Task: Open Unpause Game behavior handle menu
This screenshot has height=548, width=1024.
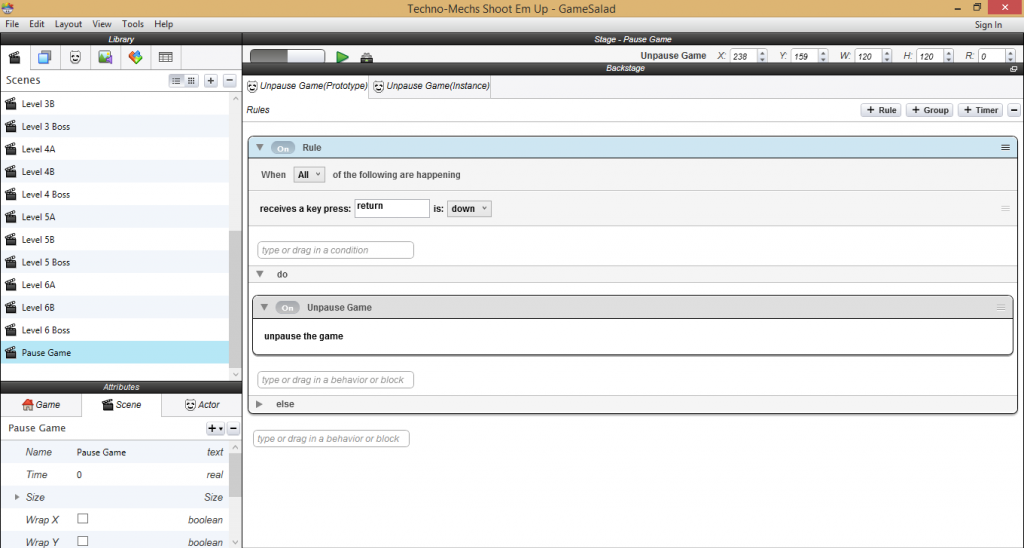Action: click(1000, 307)
